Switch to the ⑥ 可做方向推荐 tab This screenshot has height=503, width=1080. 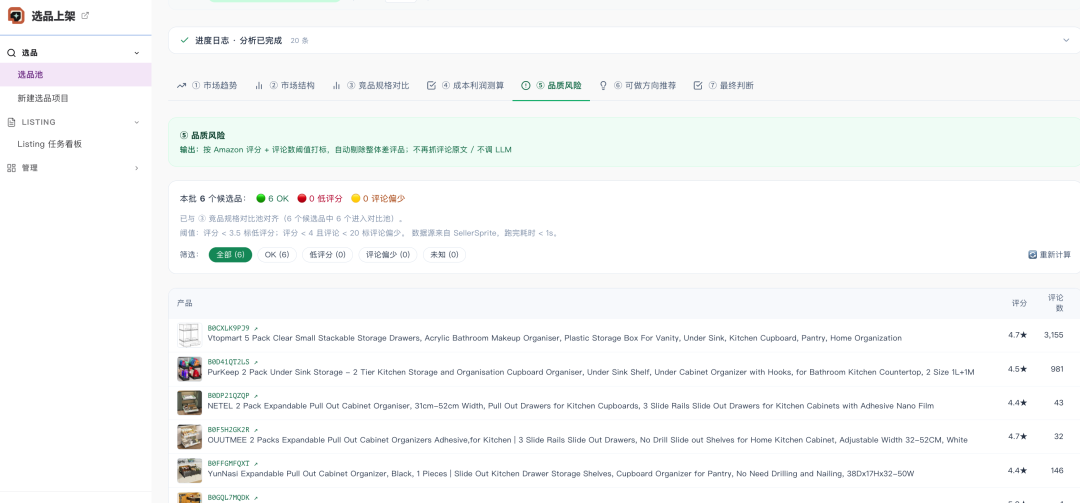pos(638,85)
